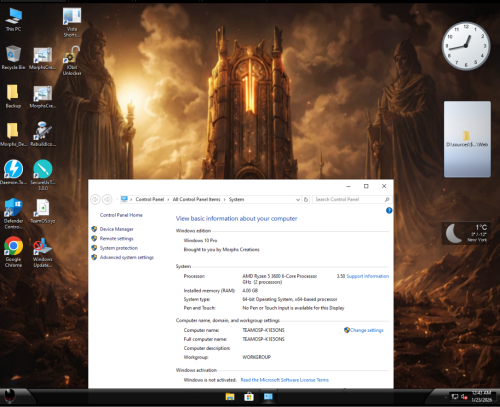Click the WORKGROUP value text
This screenshot has width=500, height=407.
[x=256, y=357]
